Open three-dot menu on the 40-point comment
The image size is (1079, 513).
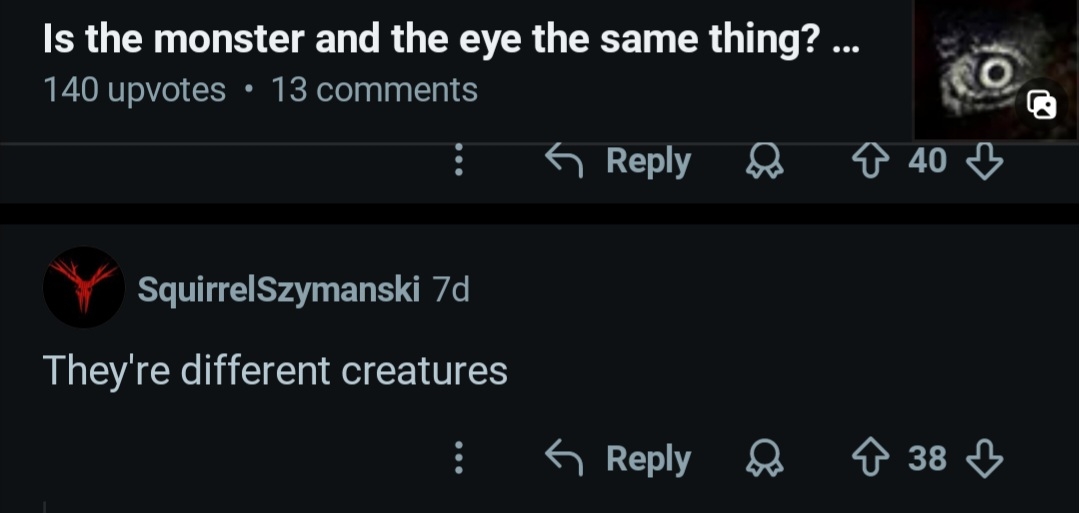click(459, 160)
